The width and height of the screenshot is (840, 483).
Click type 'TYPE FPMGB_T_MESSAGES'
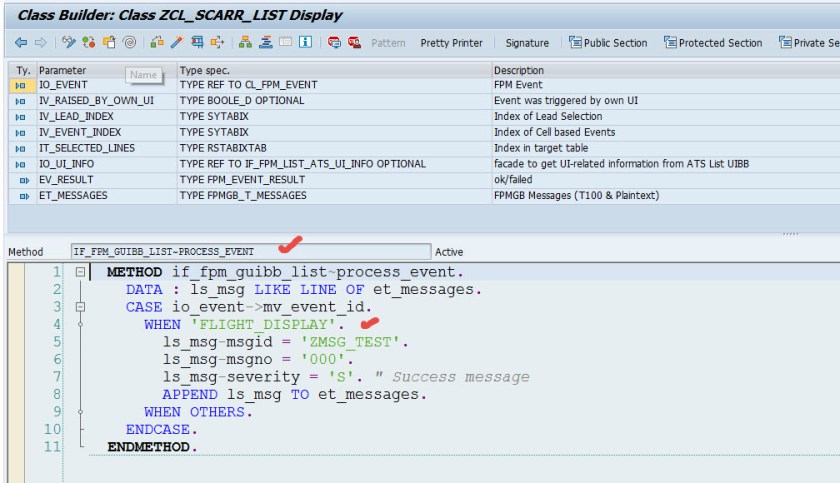(243, 195)
